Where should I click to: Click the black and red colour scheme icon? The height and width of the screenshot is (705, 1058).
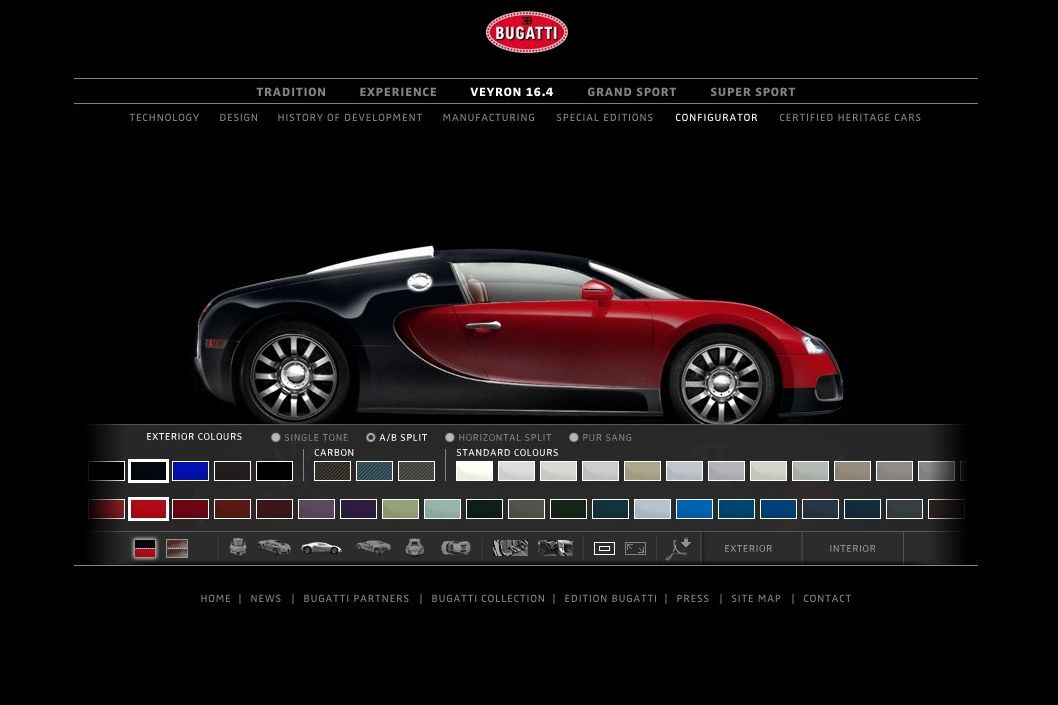[x=145, y=548]
